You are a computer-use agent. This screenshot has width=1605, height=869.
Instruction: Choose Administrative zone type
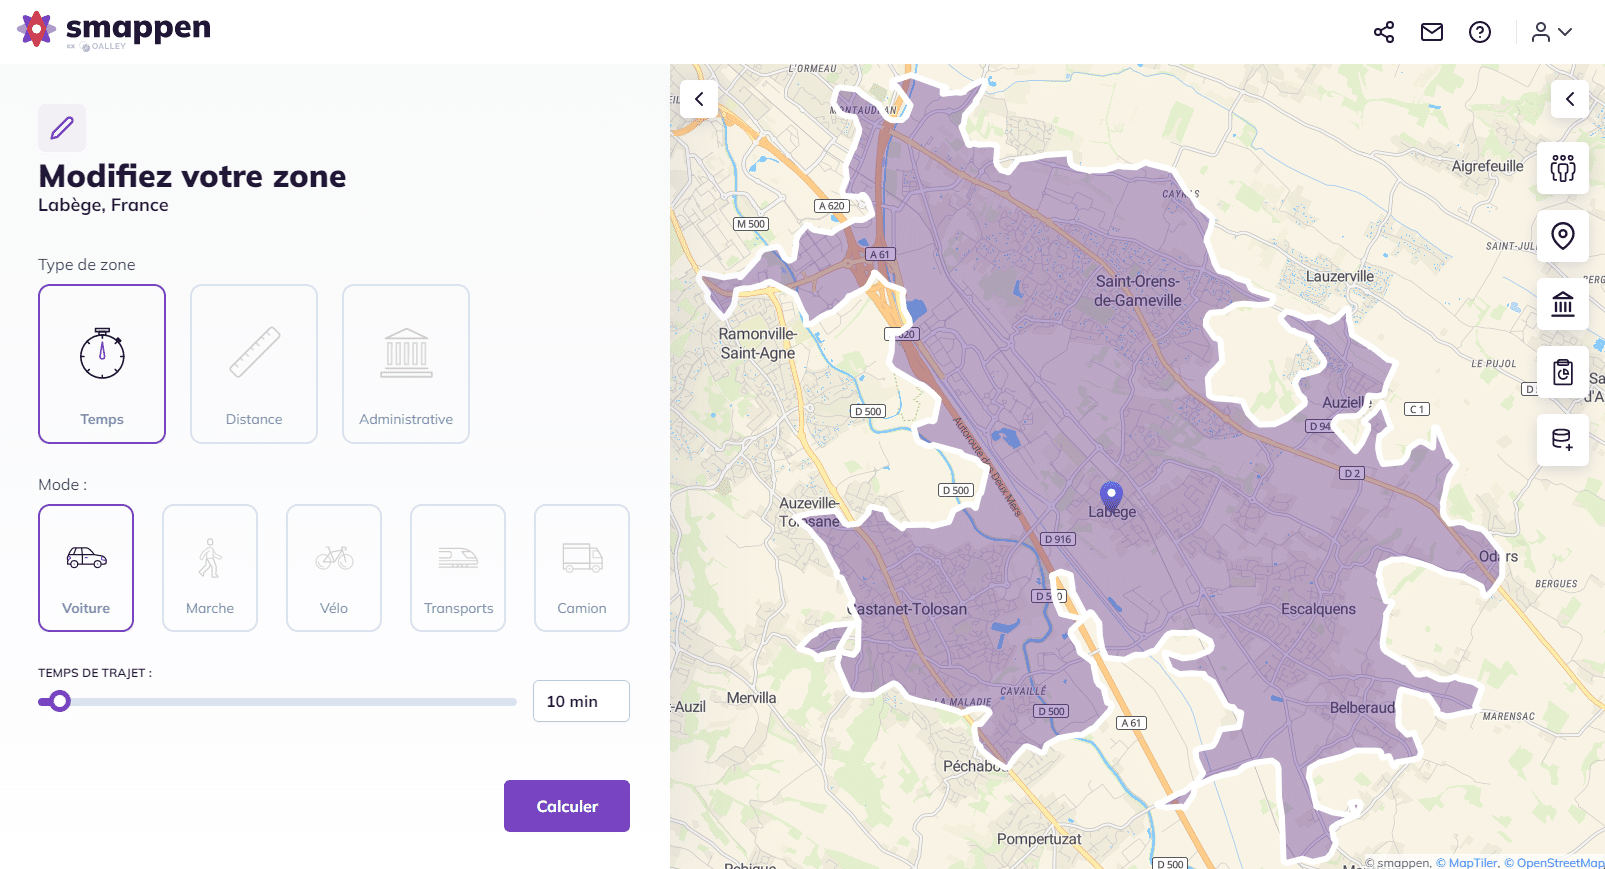coord(406,364)
